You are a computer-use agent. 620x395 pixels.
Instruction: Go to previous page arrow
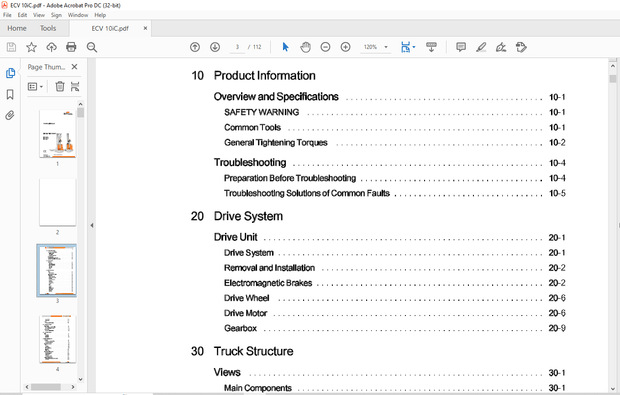pos(195,47)
